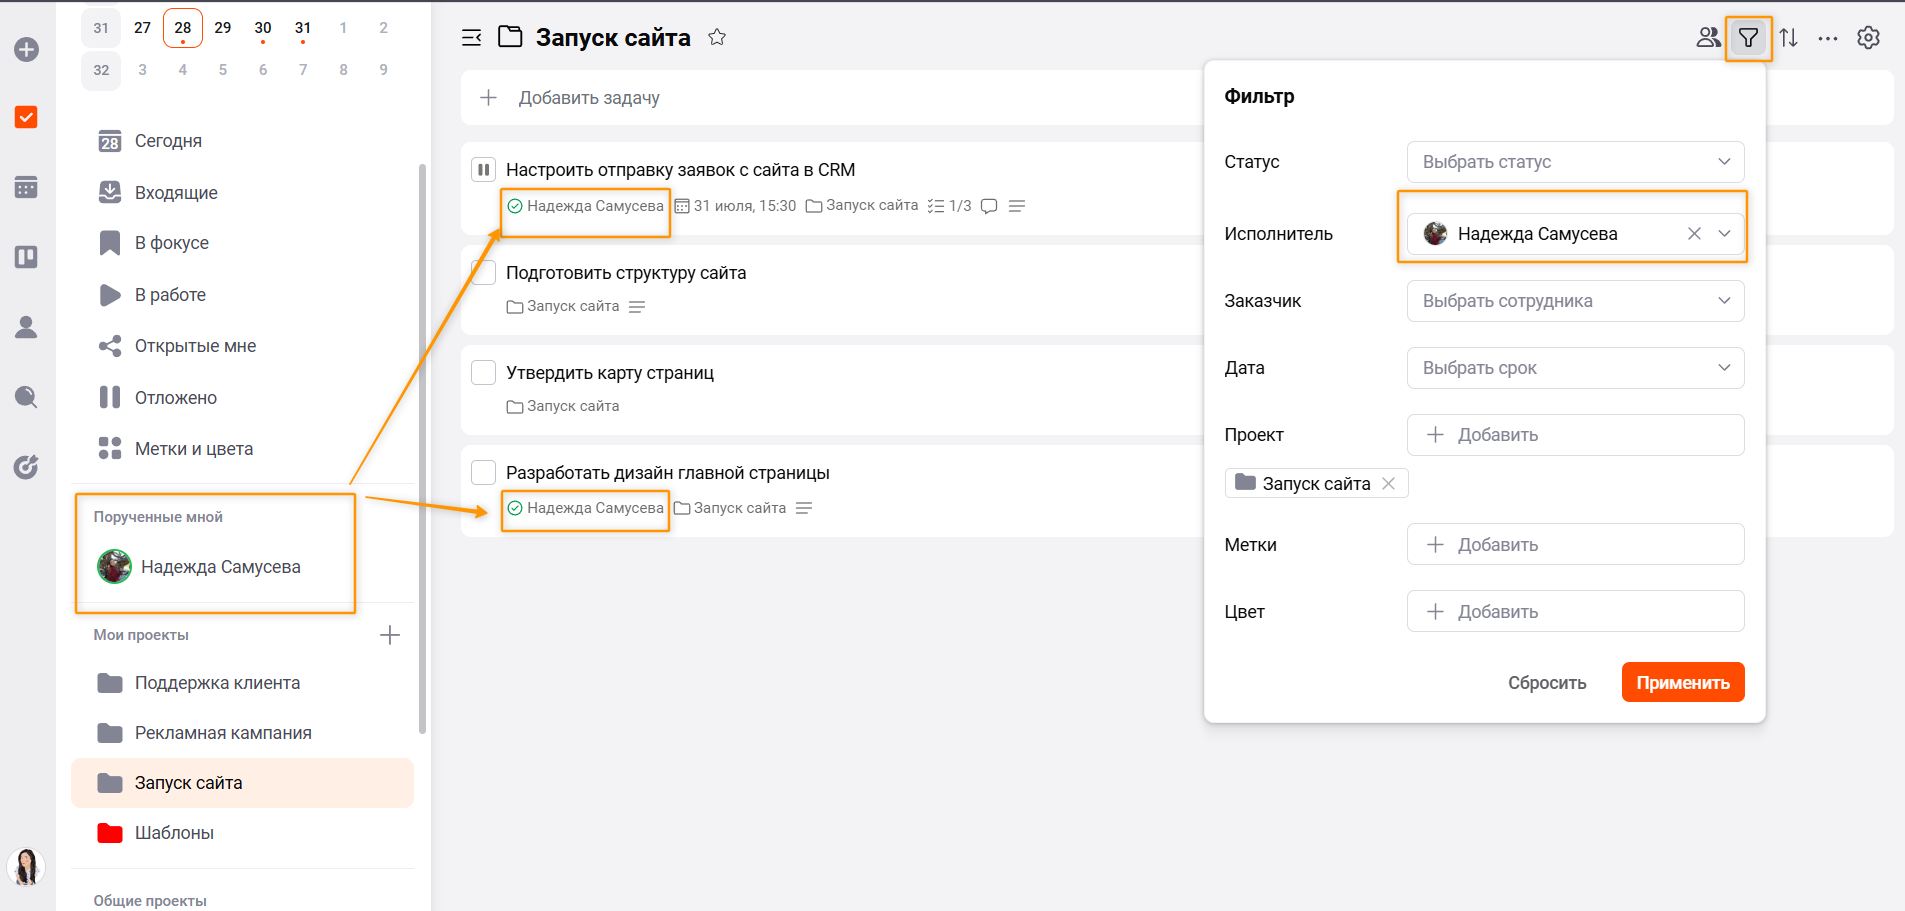Open three-dots more options menu
The height and width of the screenshot is (911, 1905).
pos(1828,38)
